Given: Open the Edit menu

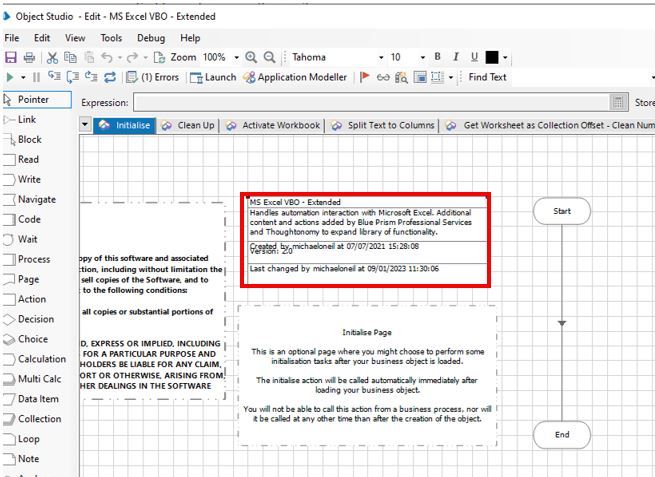Looking at the screenshot, I should pyautogui.click(x=42, y=38).
